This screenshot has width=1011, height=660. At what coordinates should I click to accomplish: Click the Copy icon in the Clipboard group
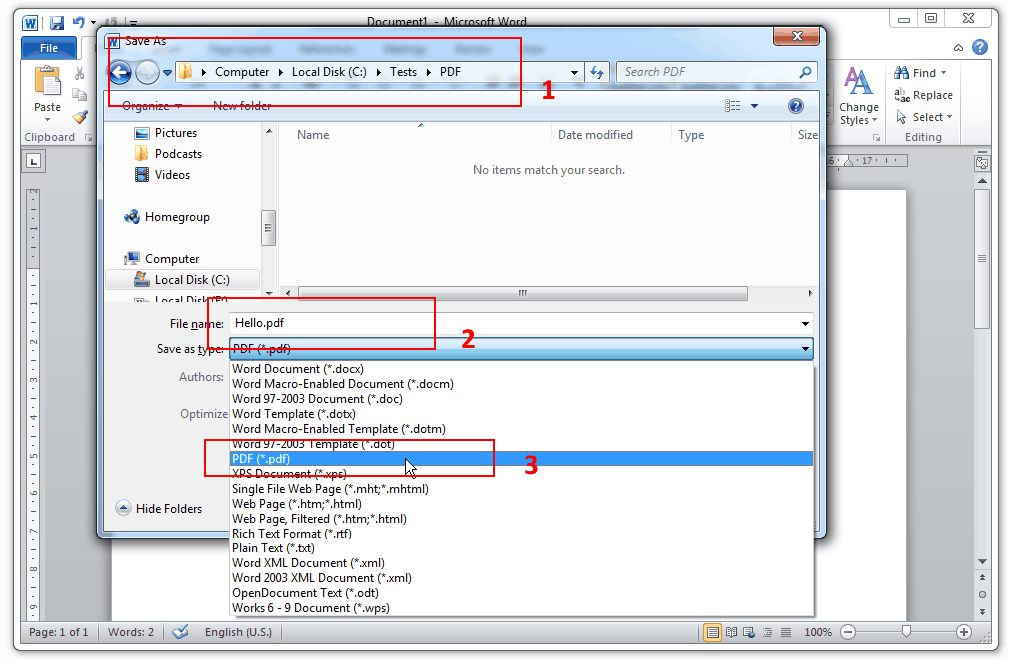(x=80, y=95)
